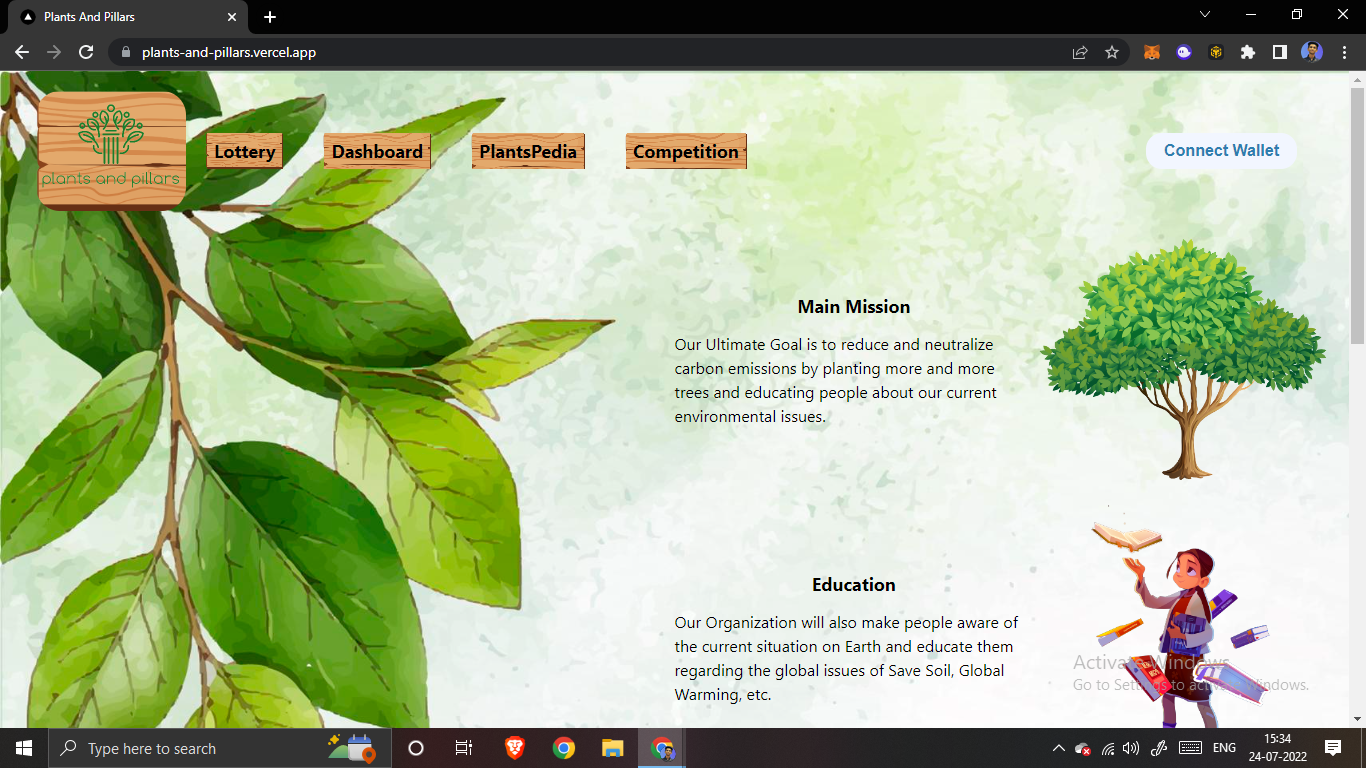1366x768 pixels.
Task: Show hidden tray icons
Action: click(x=1057, y=747)
